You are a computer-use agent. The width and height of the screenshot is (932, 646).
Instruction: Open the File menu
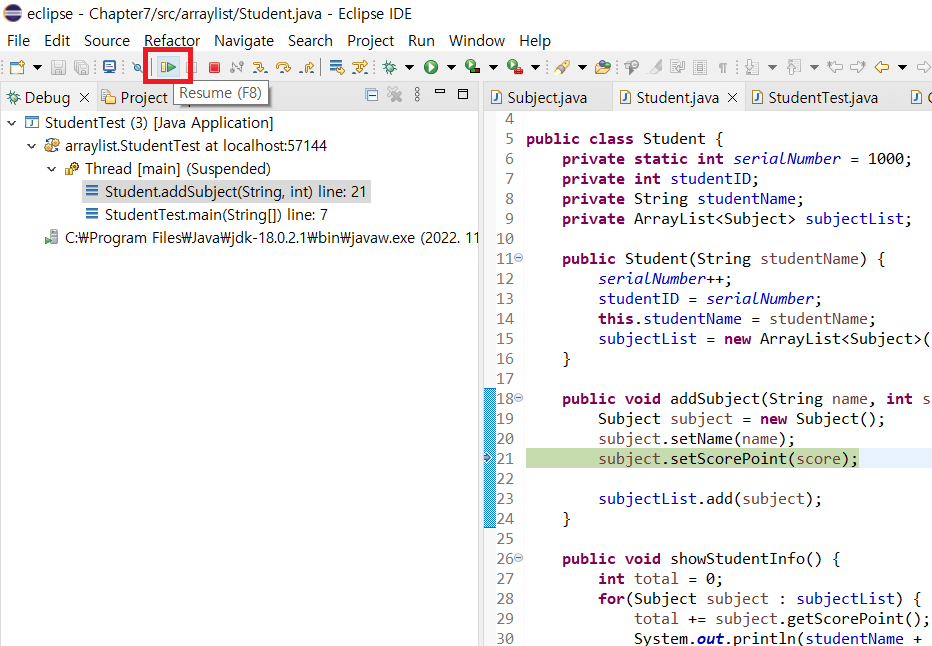(18, 40)
